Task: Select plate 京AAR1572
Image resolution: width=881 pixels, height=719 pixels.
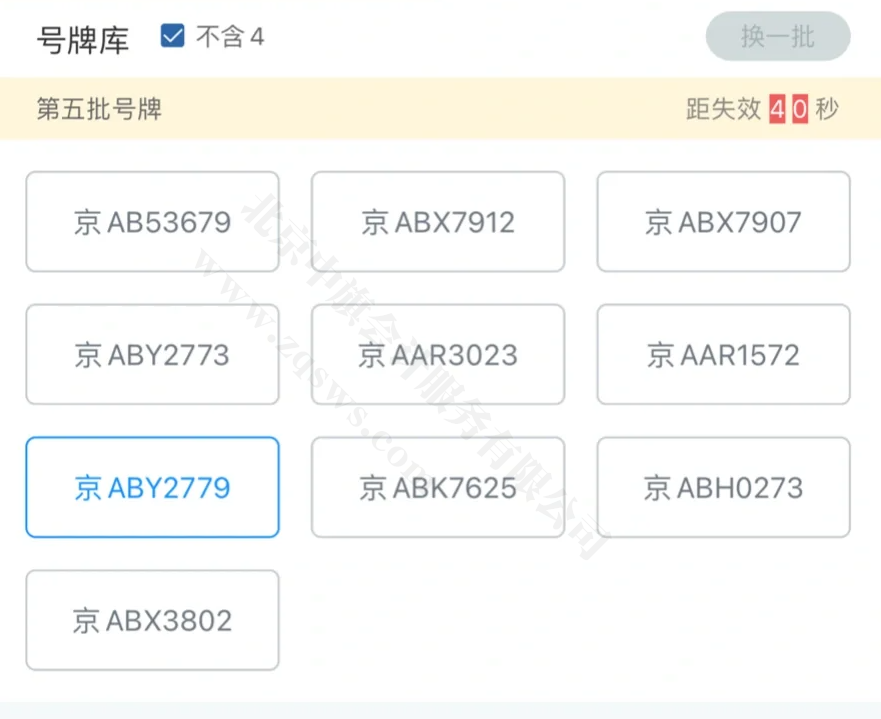Action: click(723, 354)
